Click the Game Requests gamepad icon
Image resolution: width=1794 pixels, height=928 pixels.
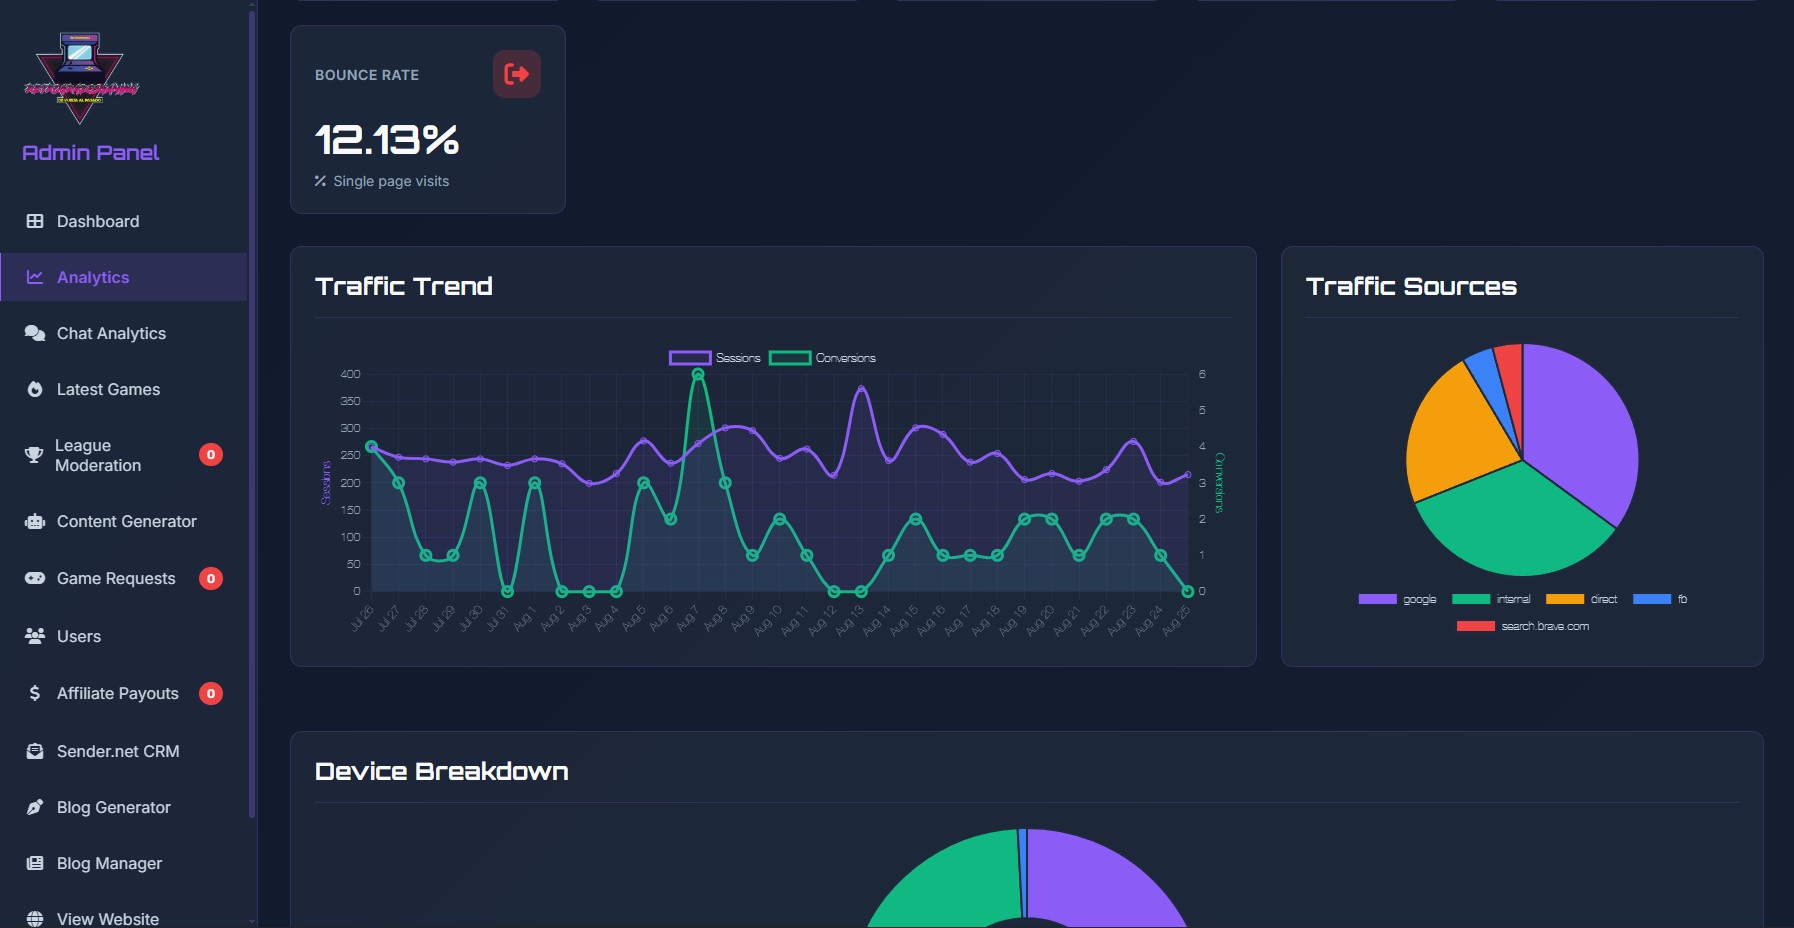click(x=35, y=578)
